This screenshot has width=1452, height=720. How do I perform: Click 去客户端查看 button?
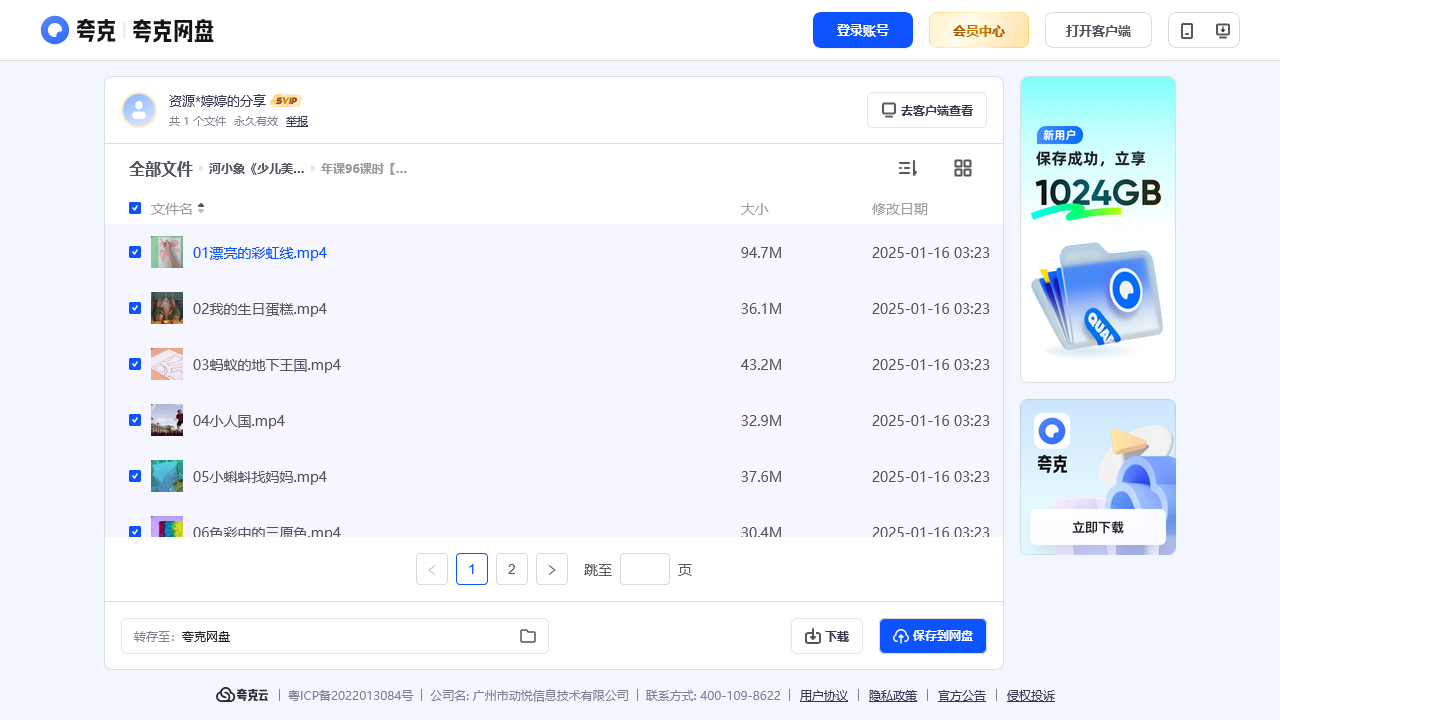click(927, 110)
